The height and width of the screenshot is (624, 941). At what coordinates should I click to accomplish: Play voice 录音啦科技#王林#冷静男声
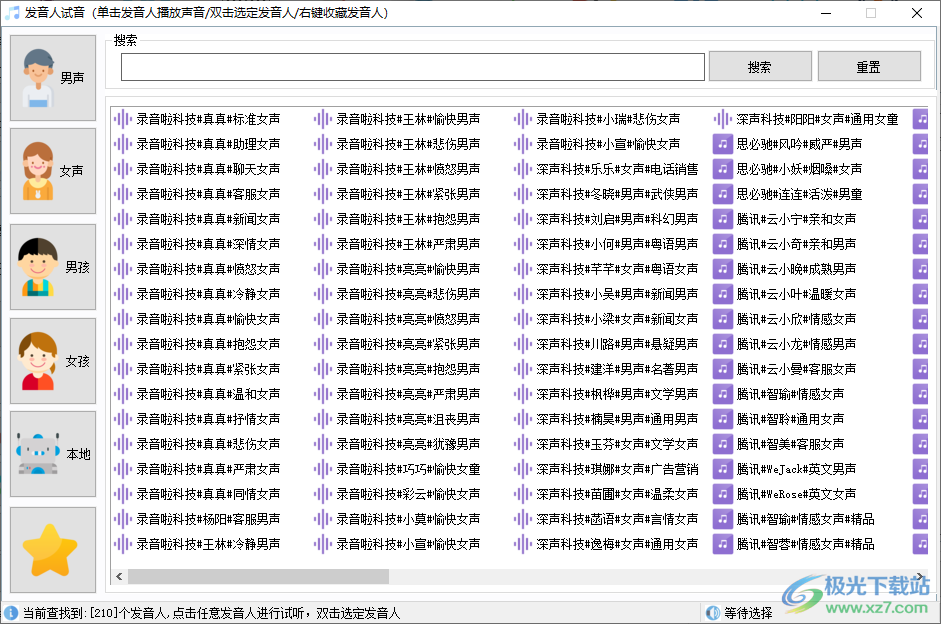pos(208,544)
